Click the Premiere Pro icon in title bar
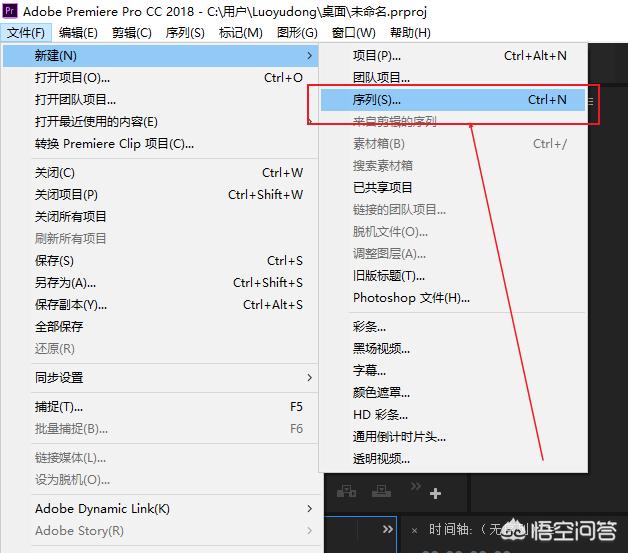The width and height of the screenshot is (628, 553). (x=10, y=11)
